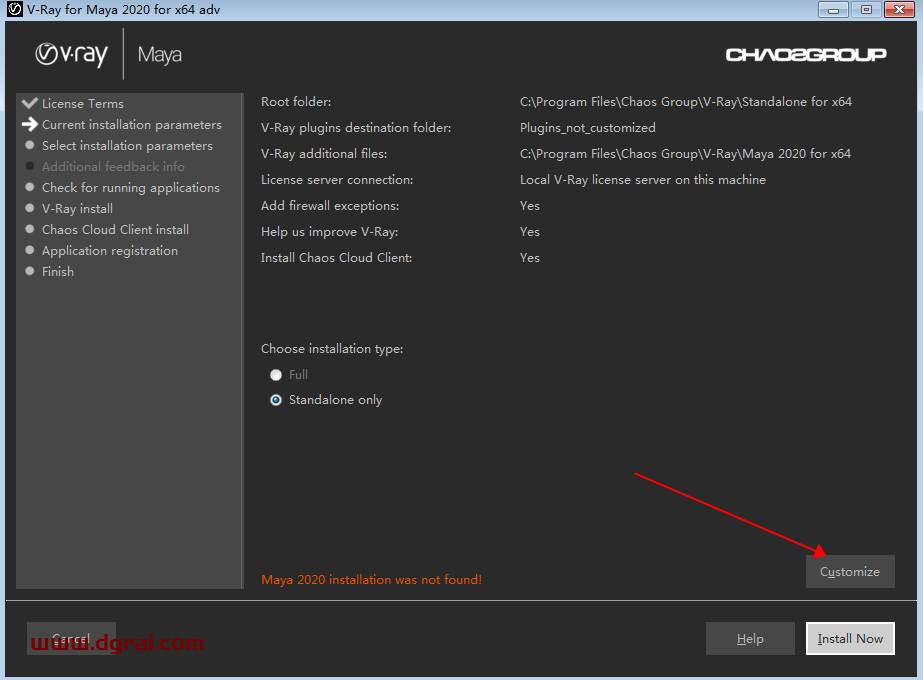The width and height of the screenshot is (923, 680).
Task: Select the Select installation parameters step
Action: pyautogui.click(x=127, y=146)
